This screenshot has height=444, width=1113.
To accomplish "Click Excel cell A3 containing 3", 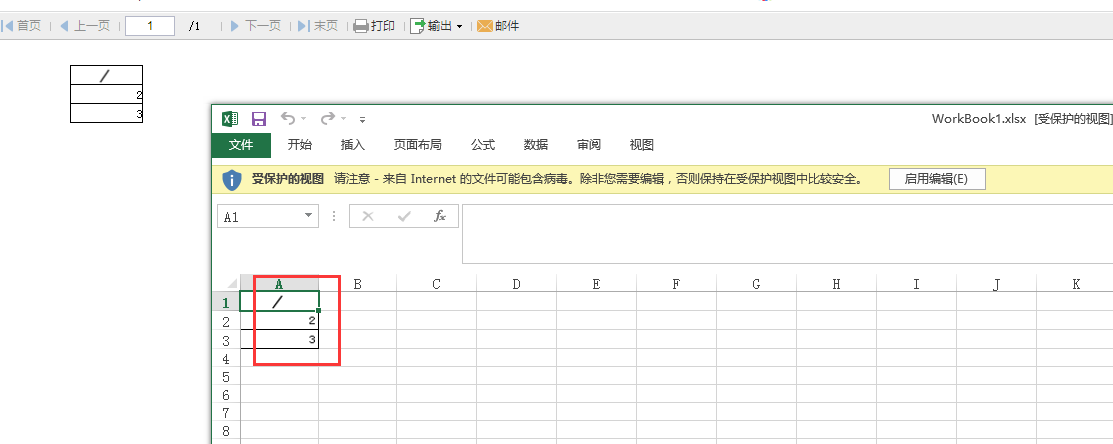I will (x=280, y=340).
